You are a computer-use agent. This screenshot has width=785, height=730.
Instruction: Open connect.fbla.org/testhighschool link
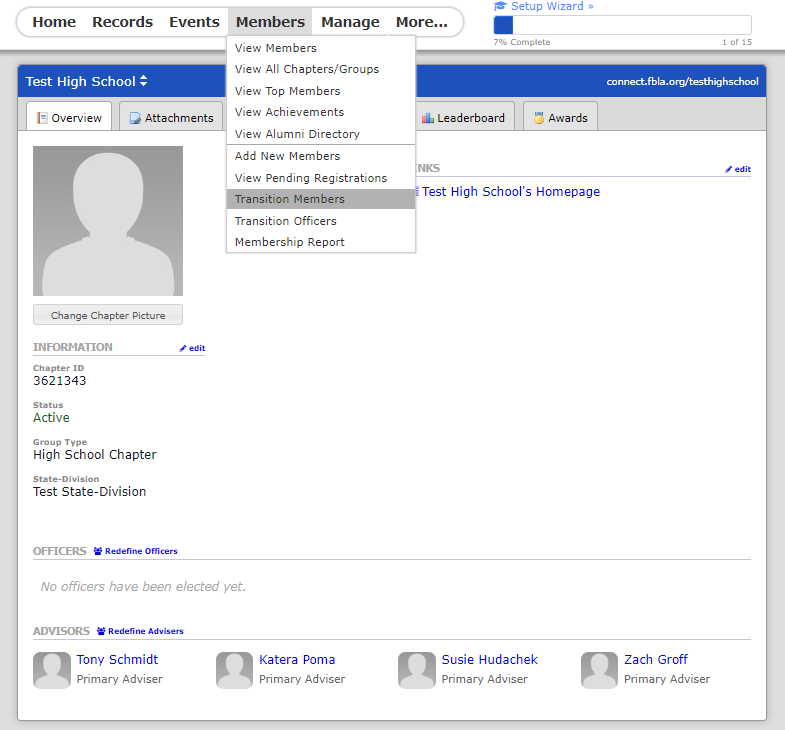pos(682,82)
